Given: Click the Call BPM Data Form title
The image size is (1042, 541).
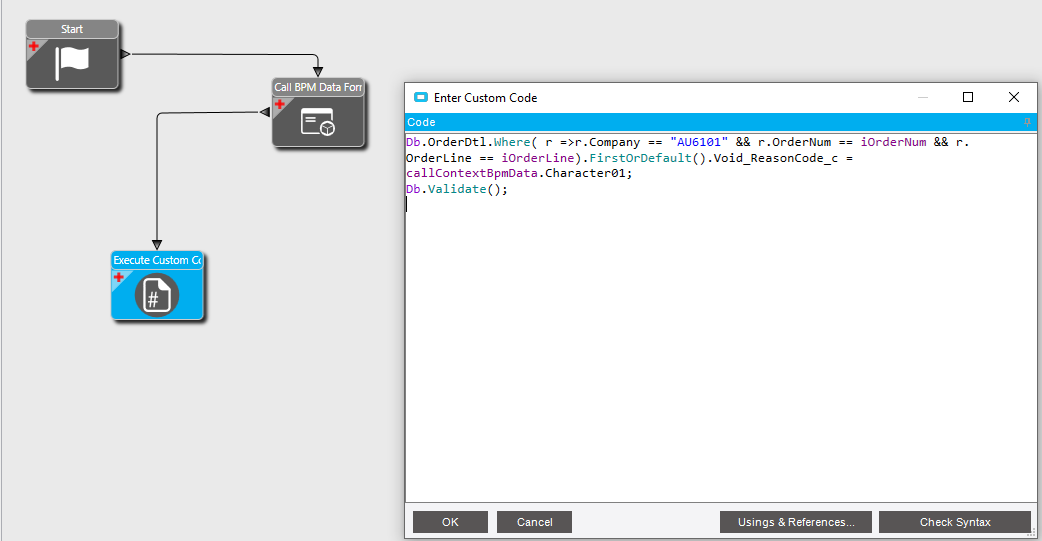Looking at the screenshot, I should (318, 87).
